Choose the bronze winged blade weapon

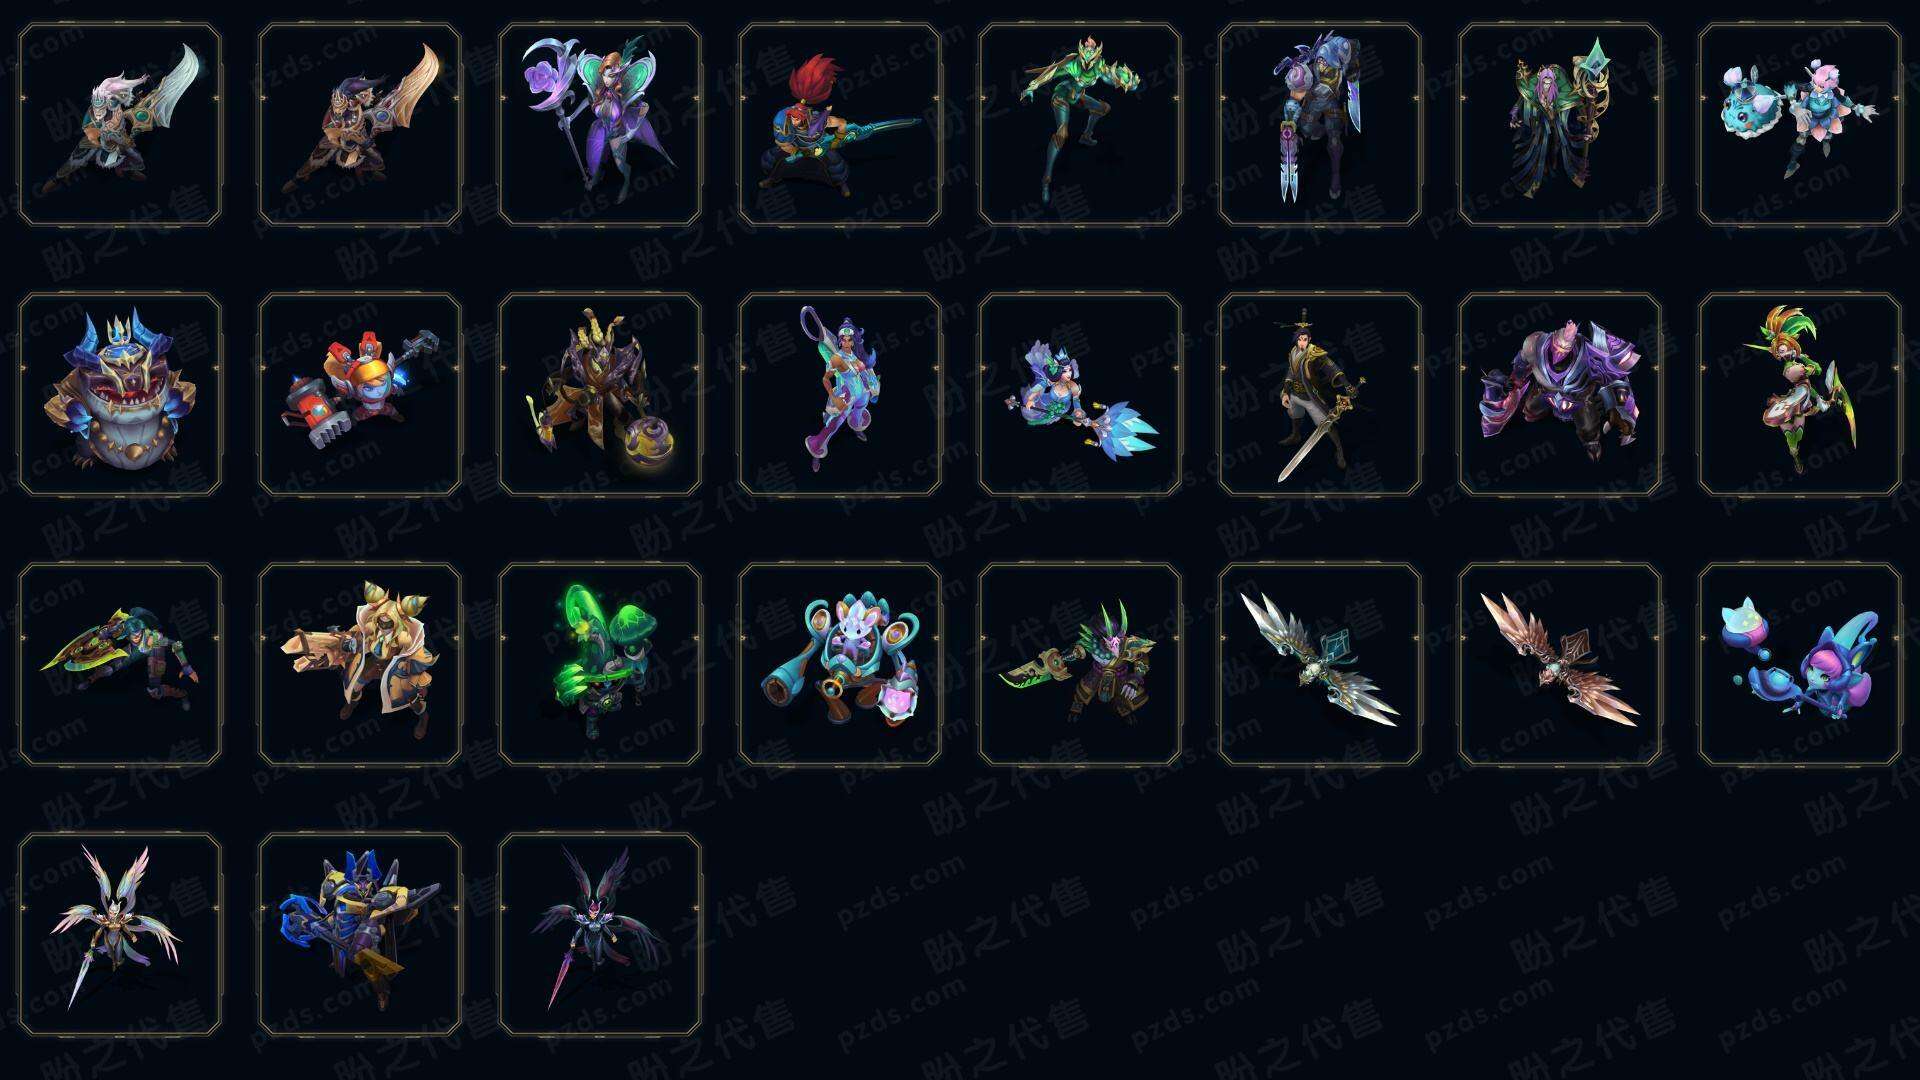[1560, 664]
